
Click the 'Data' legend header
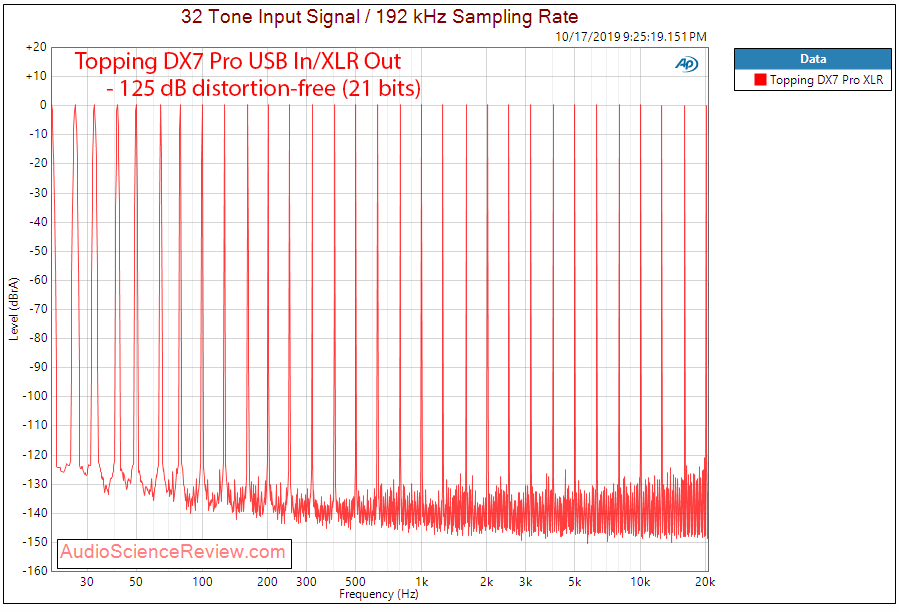click(813, 59)
